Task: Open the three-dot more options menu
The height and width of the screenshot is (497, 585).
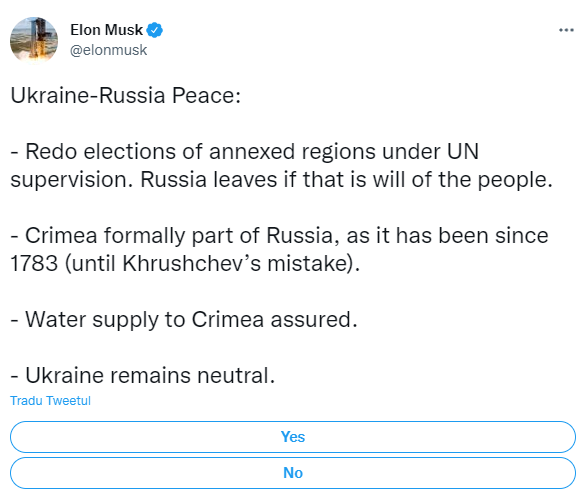Action: 566,30
